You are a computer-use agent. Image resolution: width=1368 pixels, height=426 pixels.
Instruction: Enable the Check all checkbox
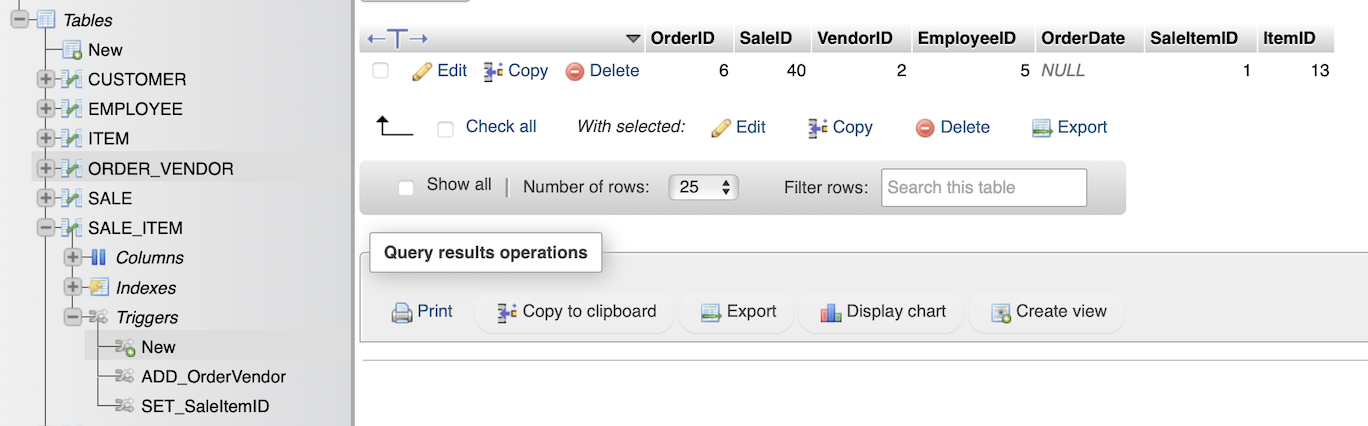pos(446,128)
